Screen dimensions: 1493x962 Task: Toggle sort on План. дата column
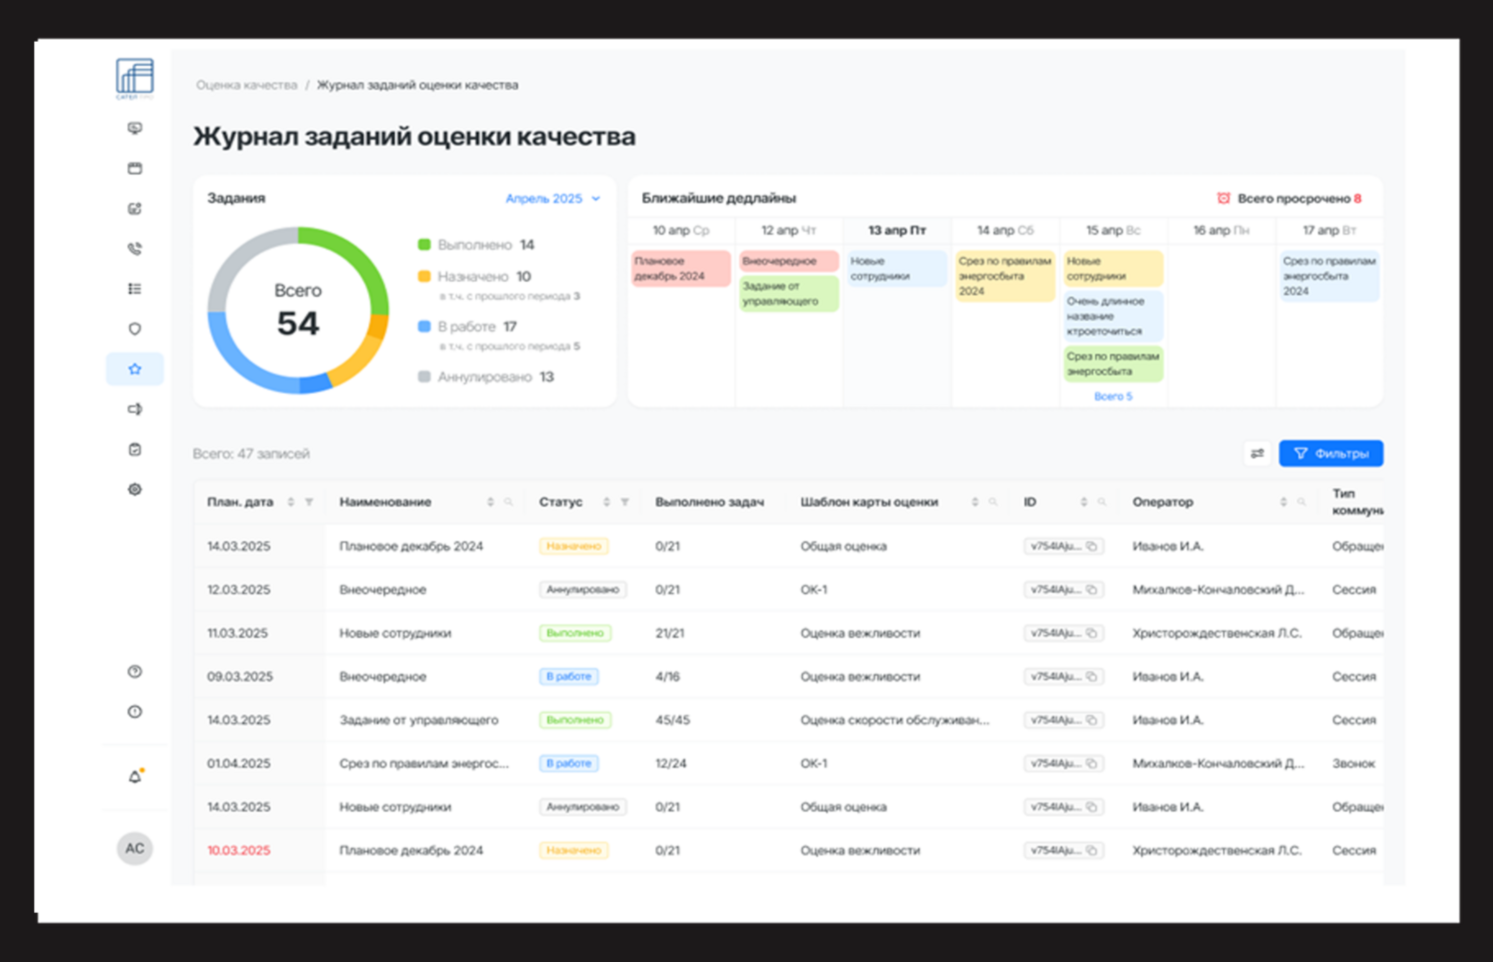tap(291, 502)
